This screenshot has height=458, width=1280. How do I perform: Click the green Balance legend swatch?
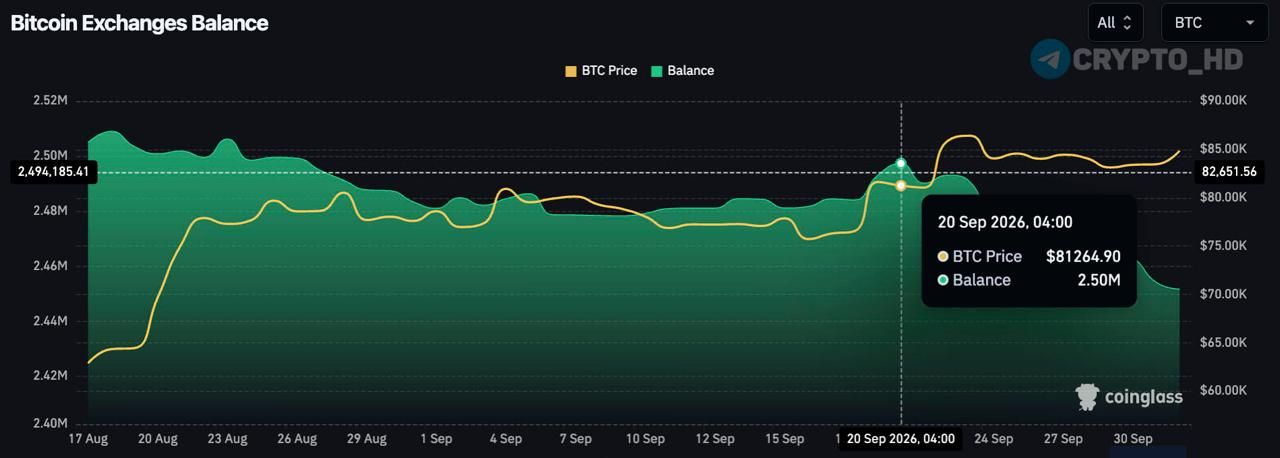tap(656, 71)
